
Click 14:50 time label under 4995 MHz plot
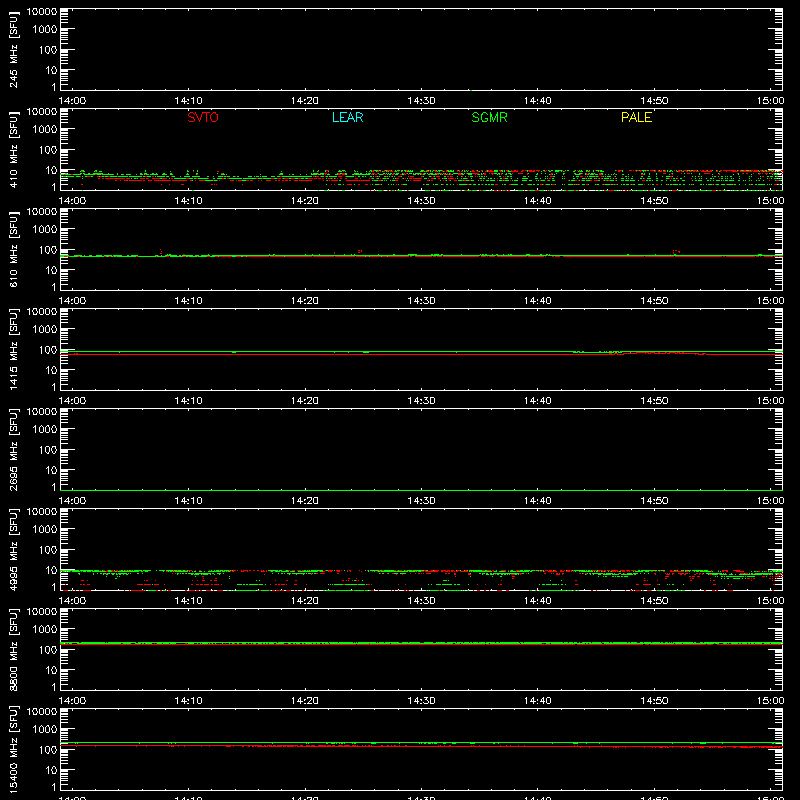coord(654,601)
